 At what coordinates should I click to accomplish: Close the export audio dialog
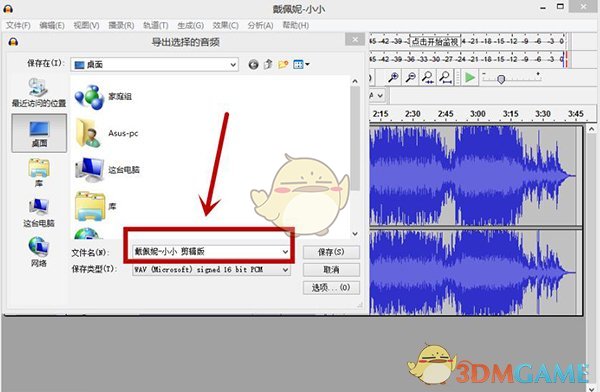(x=355, y=39)
